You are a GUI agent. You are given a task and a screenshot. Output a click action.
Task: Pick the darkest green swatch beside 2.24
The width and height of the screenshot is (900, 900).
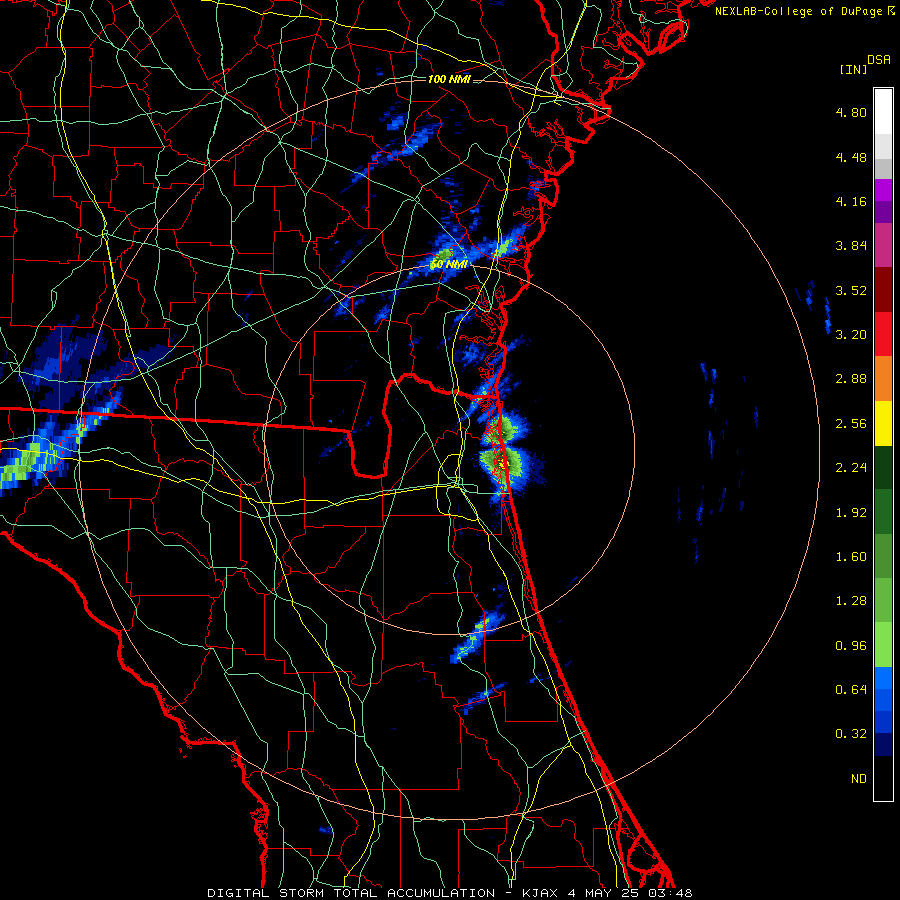[883, 468]
